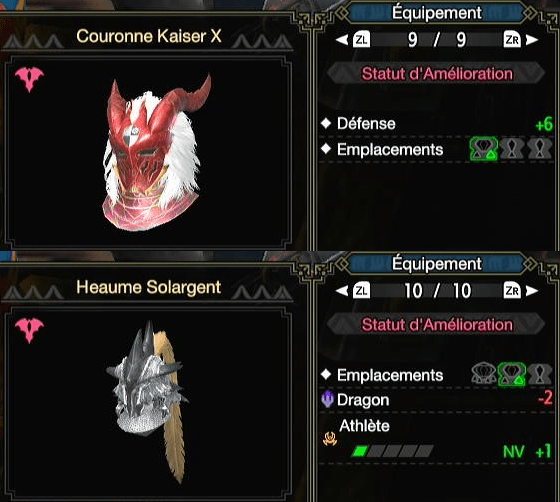Click the red Couronne Kaiser X helmet preview
Viewport: 560px width, 502px height.
(156, 152)
